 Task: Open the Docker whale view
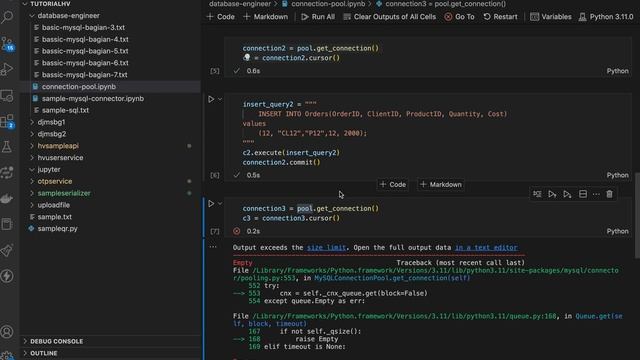click(x=7, y=198)
